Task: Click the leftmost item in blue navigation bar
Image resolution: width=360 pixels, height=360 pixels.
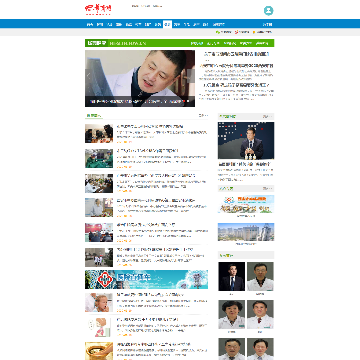Action: pos(89,24)
